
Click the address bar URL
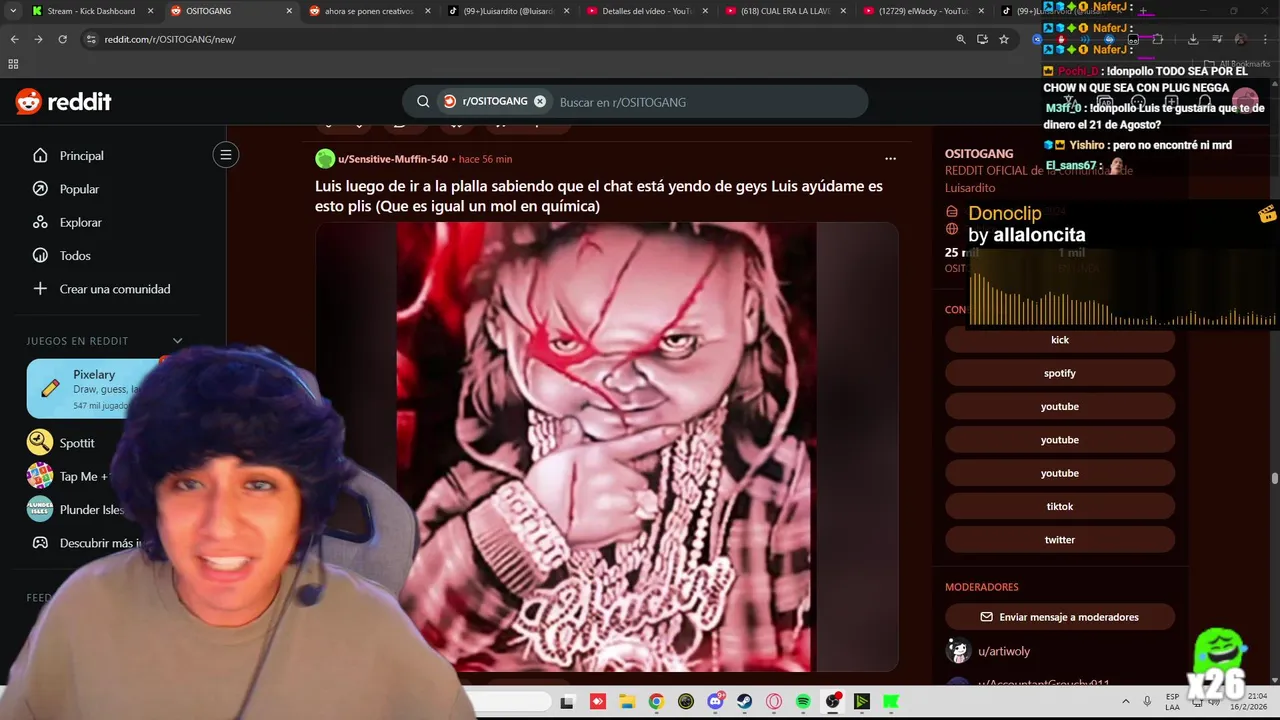[170, 39]
